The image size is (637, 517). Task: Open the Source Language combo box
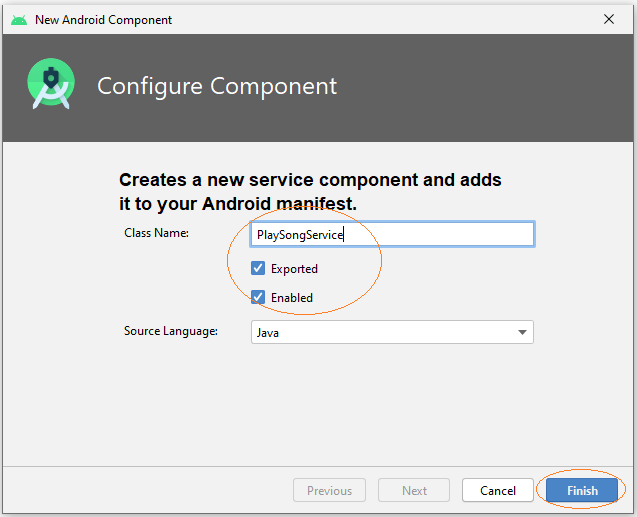pos(392,332)
